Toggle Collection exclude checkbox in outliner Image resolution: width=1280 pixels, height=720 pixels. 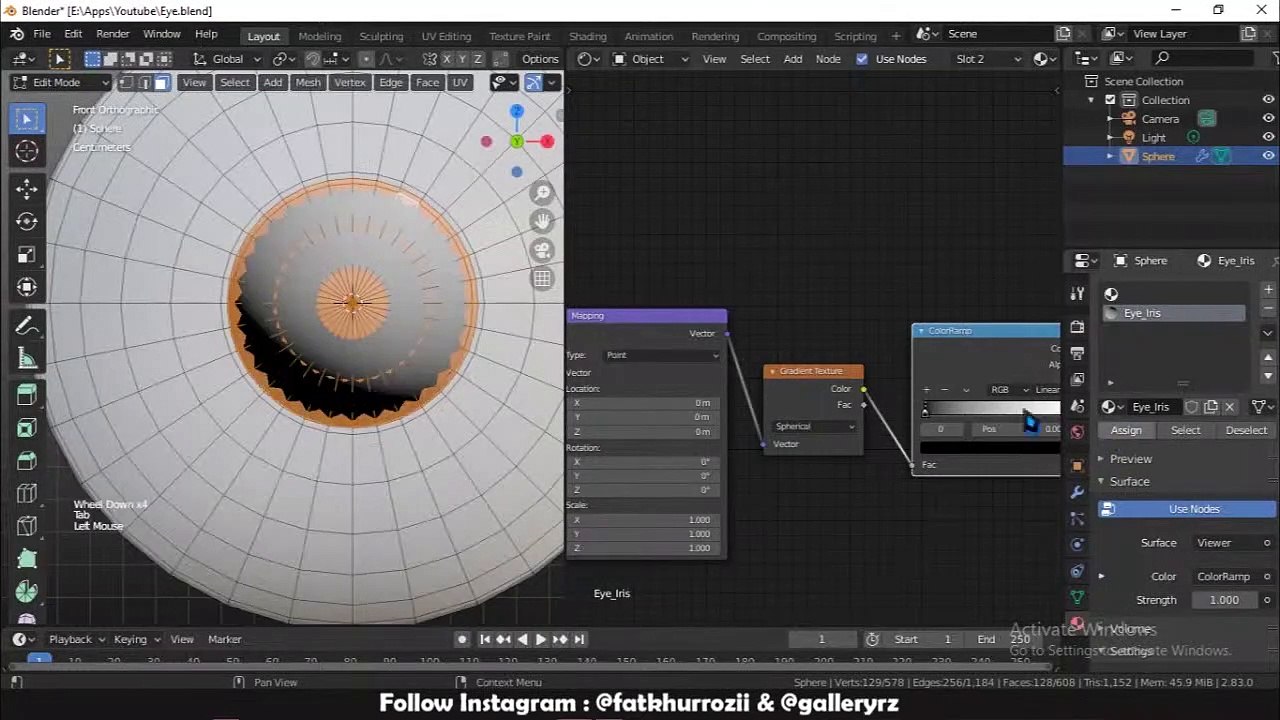[1110, 100]
